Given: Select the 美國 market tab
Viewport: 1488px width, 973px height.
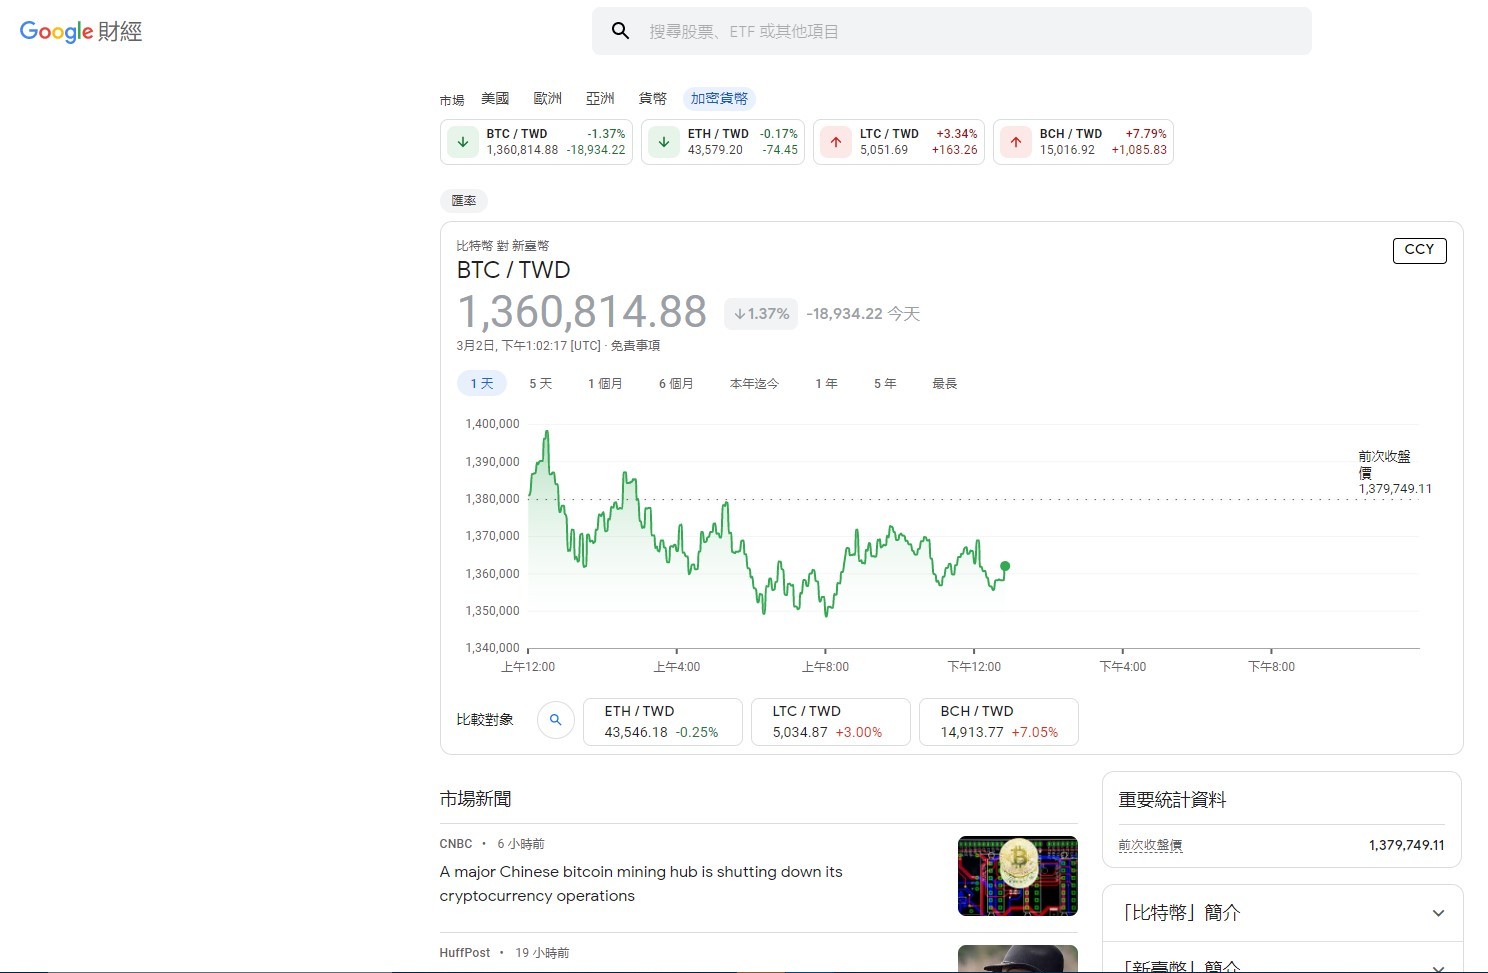Looking at the screenshot, I should tap(495, 98).
